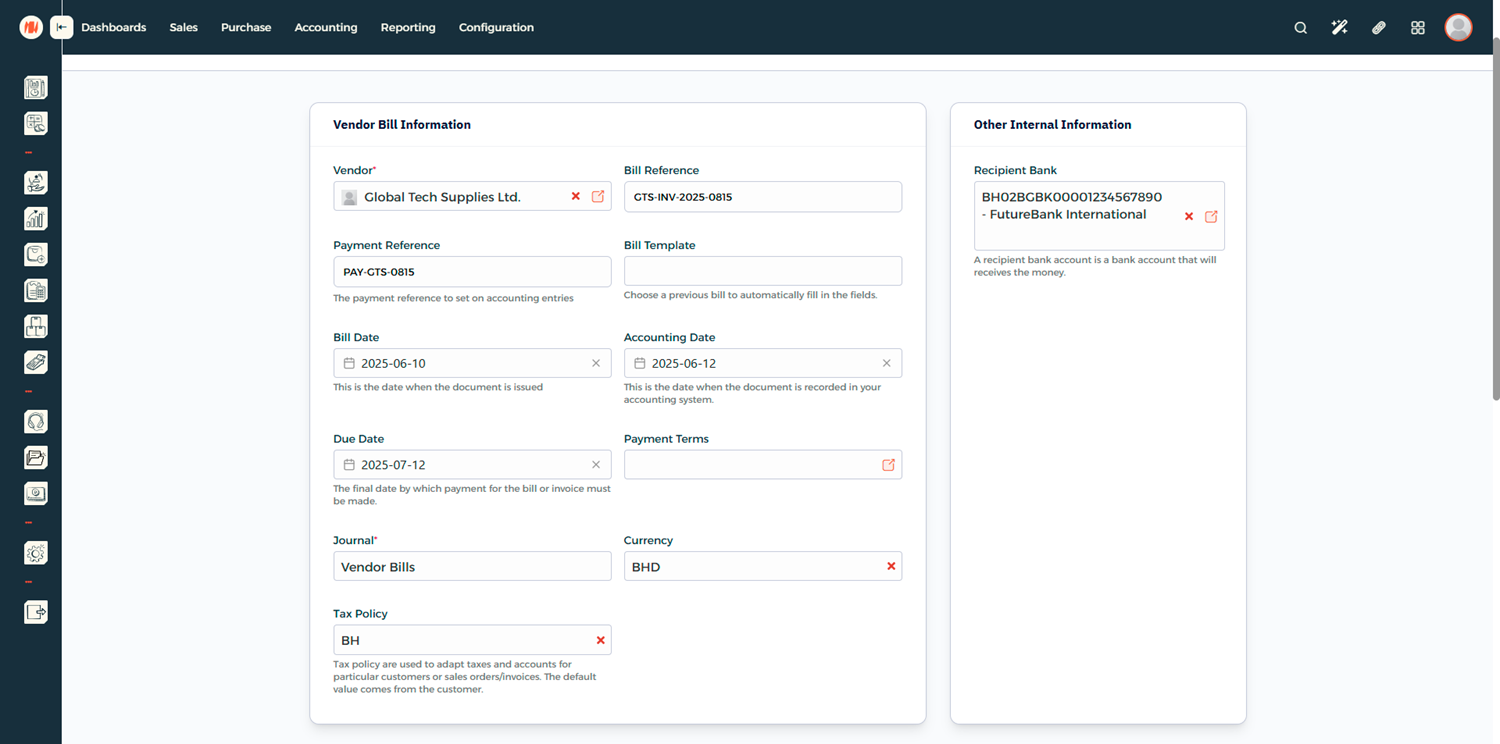Image resolution: width=1500 pixels, height=744 pixels.
Task: Open the Accounting menu
Action: click(x=325, y=28)
